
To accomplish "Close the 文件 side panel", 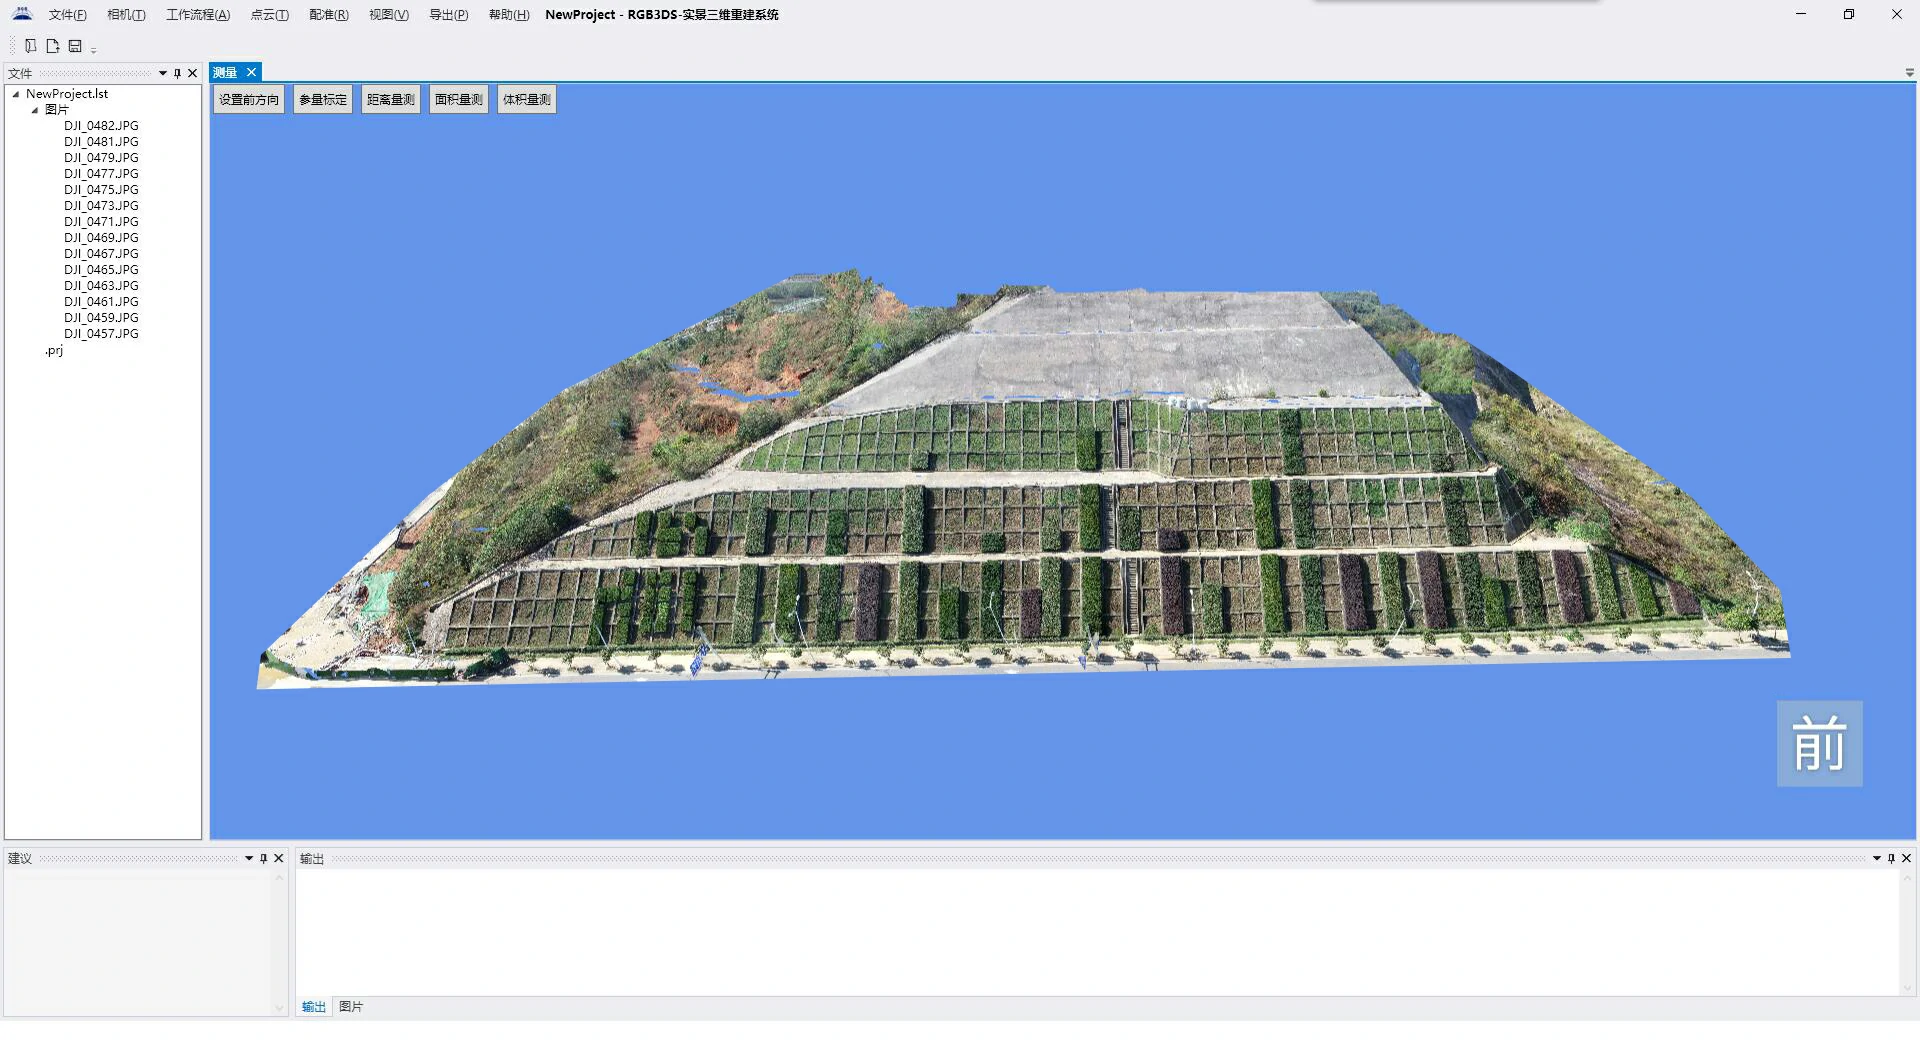I will pyautogui.click(x=193, y=73).
